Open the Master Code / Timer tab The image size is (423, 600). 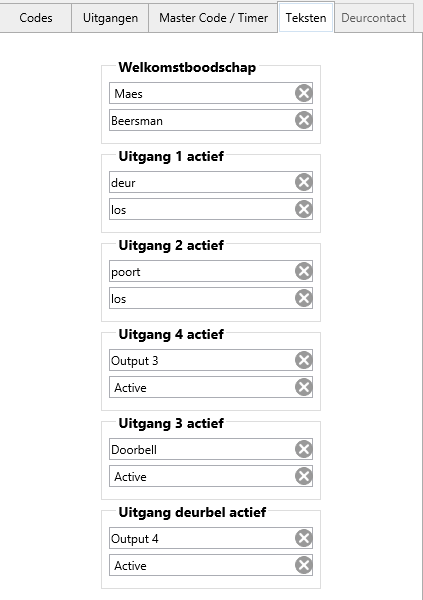[213, 18]
